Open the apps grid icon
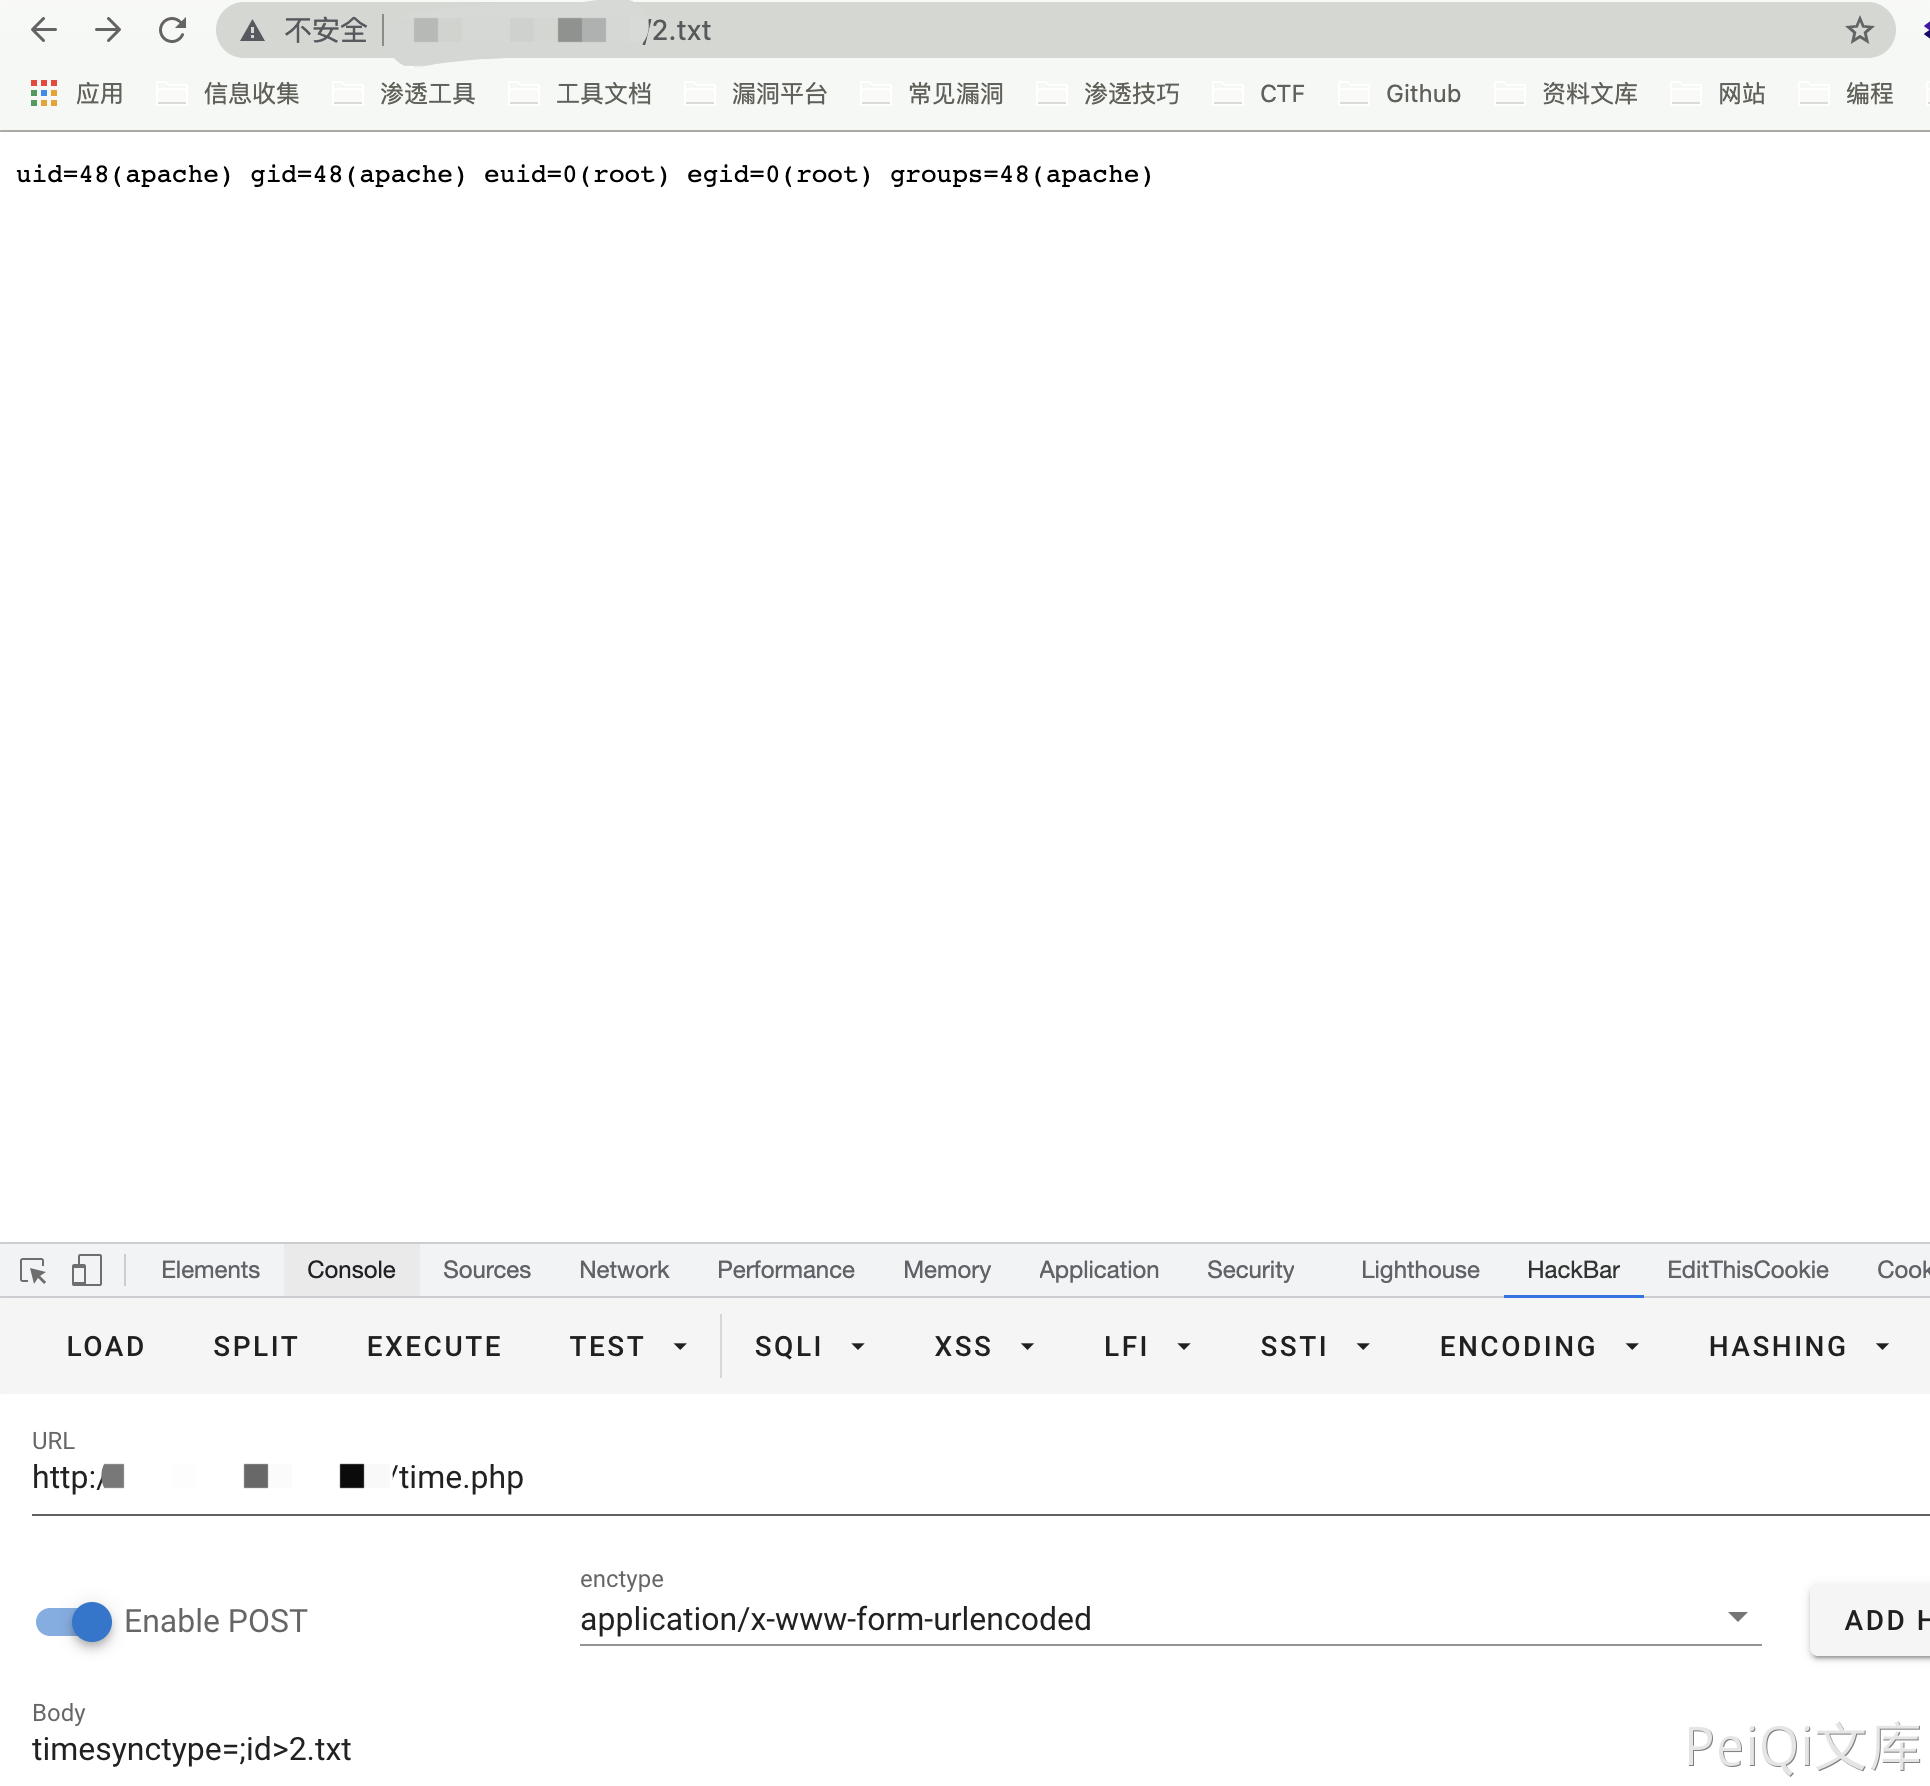 pyautogui.click(x=44, y=93)
